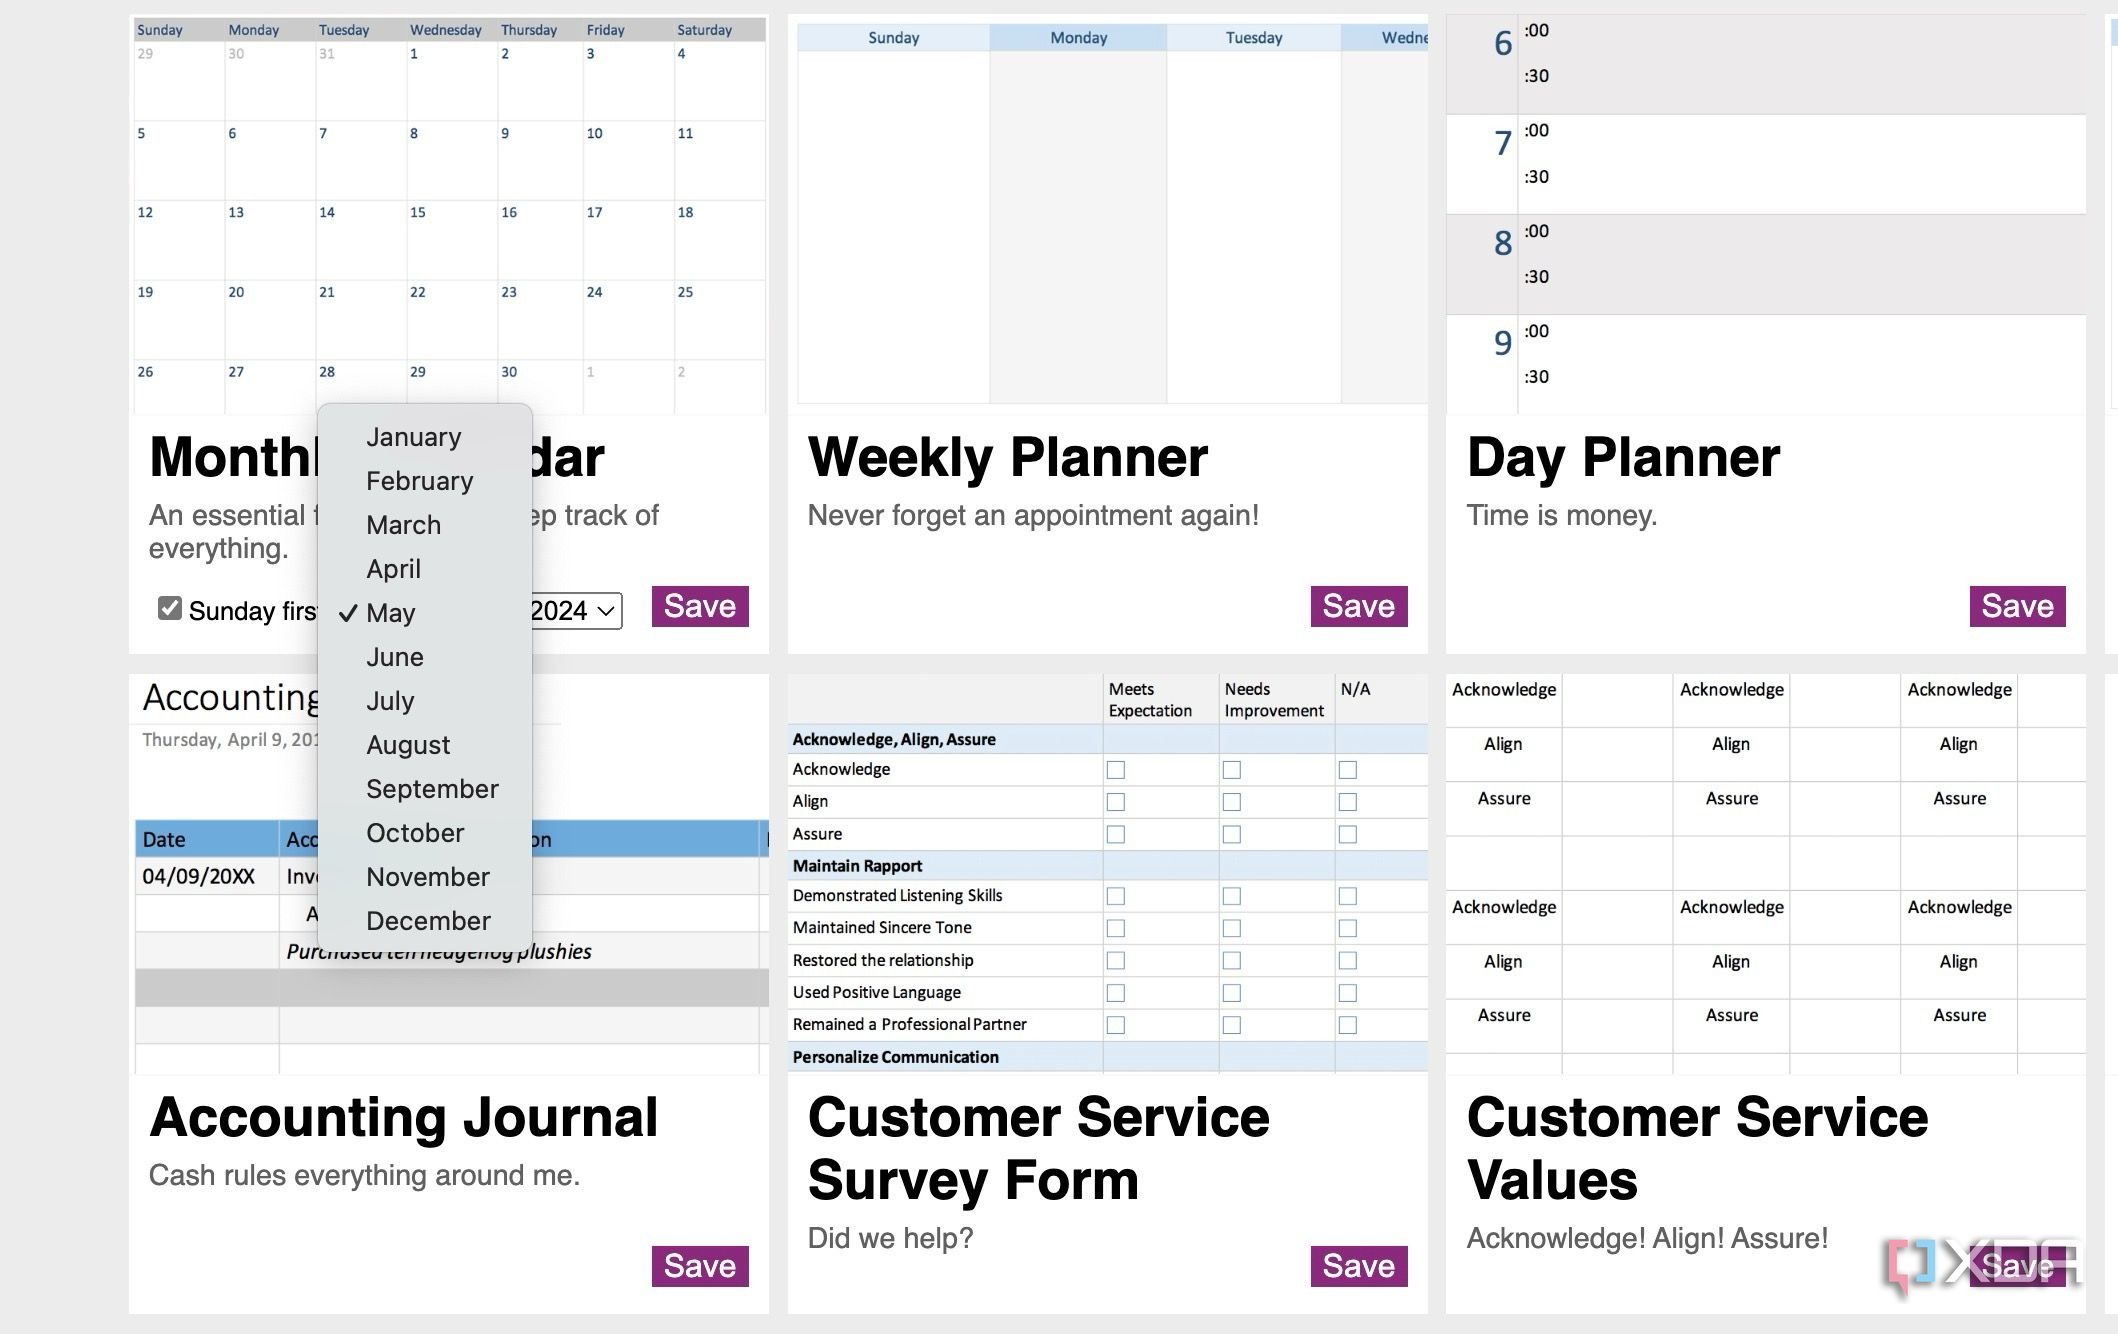Pick October from the month list
Image resolution: width=2118 pixels, height=1334 pixels.
415,833
